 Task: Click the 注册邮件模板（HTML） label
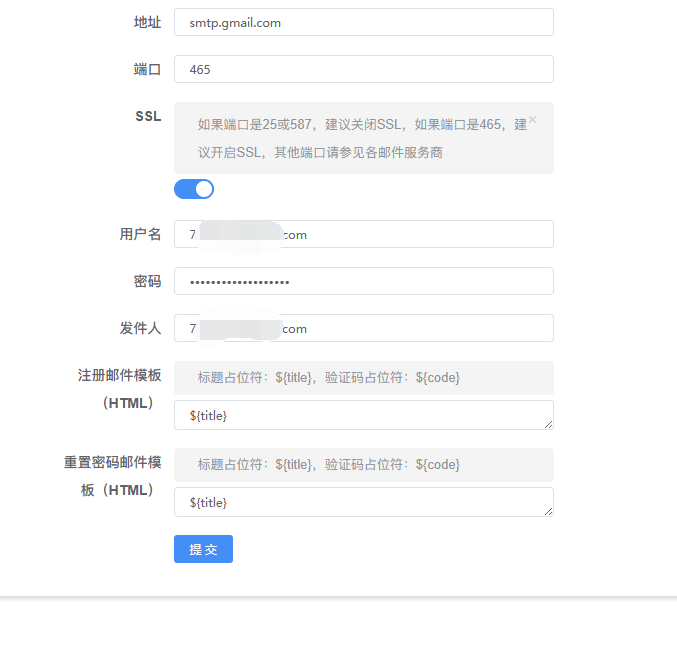120,389
